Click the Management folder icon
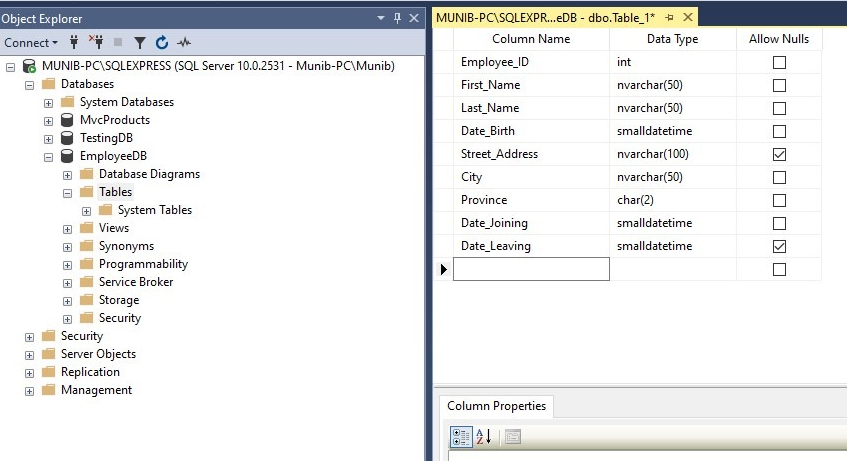Image resolution: width=847 pixels, height=461 pixels. tap(49, 390)
